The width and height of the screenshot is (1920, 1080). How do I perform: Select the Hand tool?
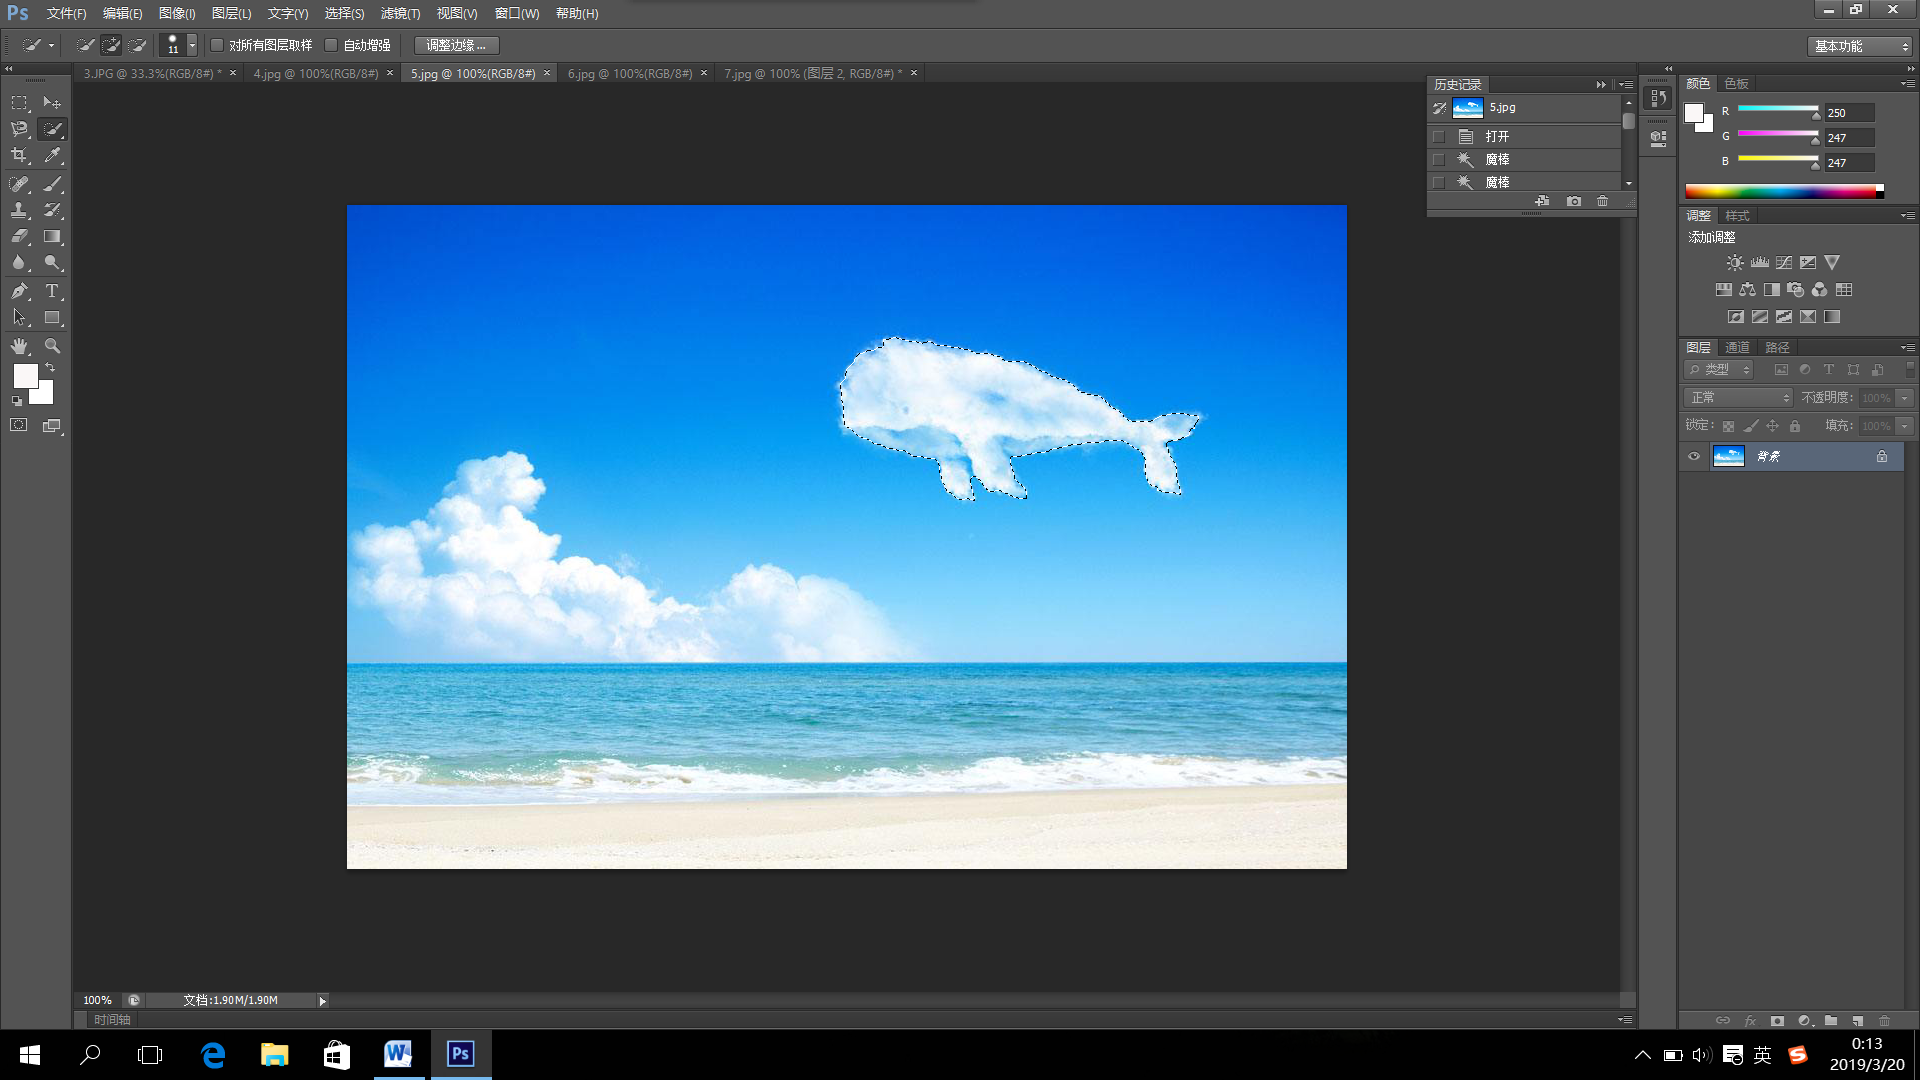(19, 346)
